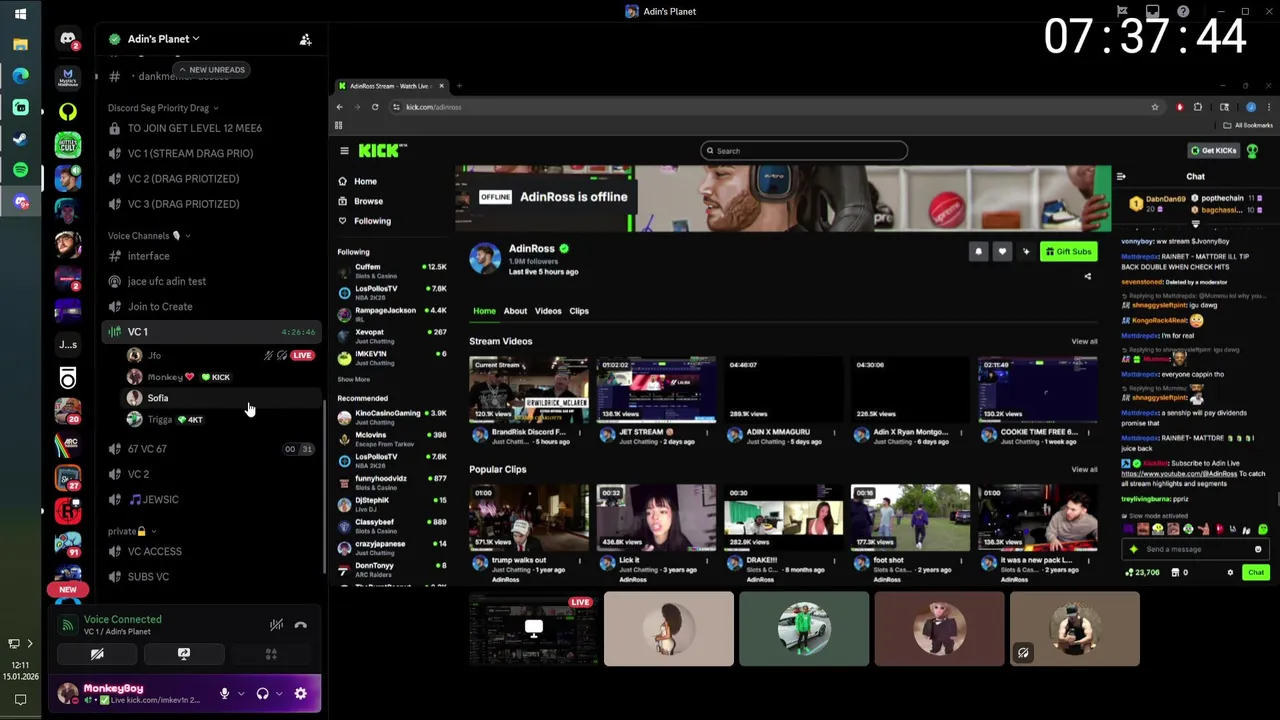Open Discord direct messages home icon
This screenshot has width=1280, height=720.
coord(68,39)
